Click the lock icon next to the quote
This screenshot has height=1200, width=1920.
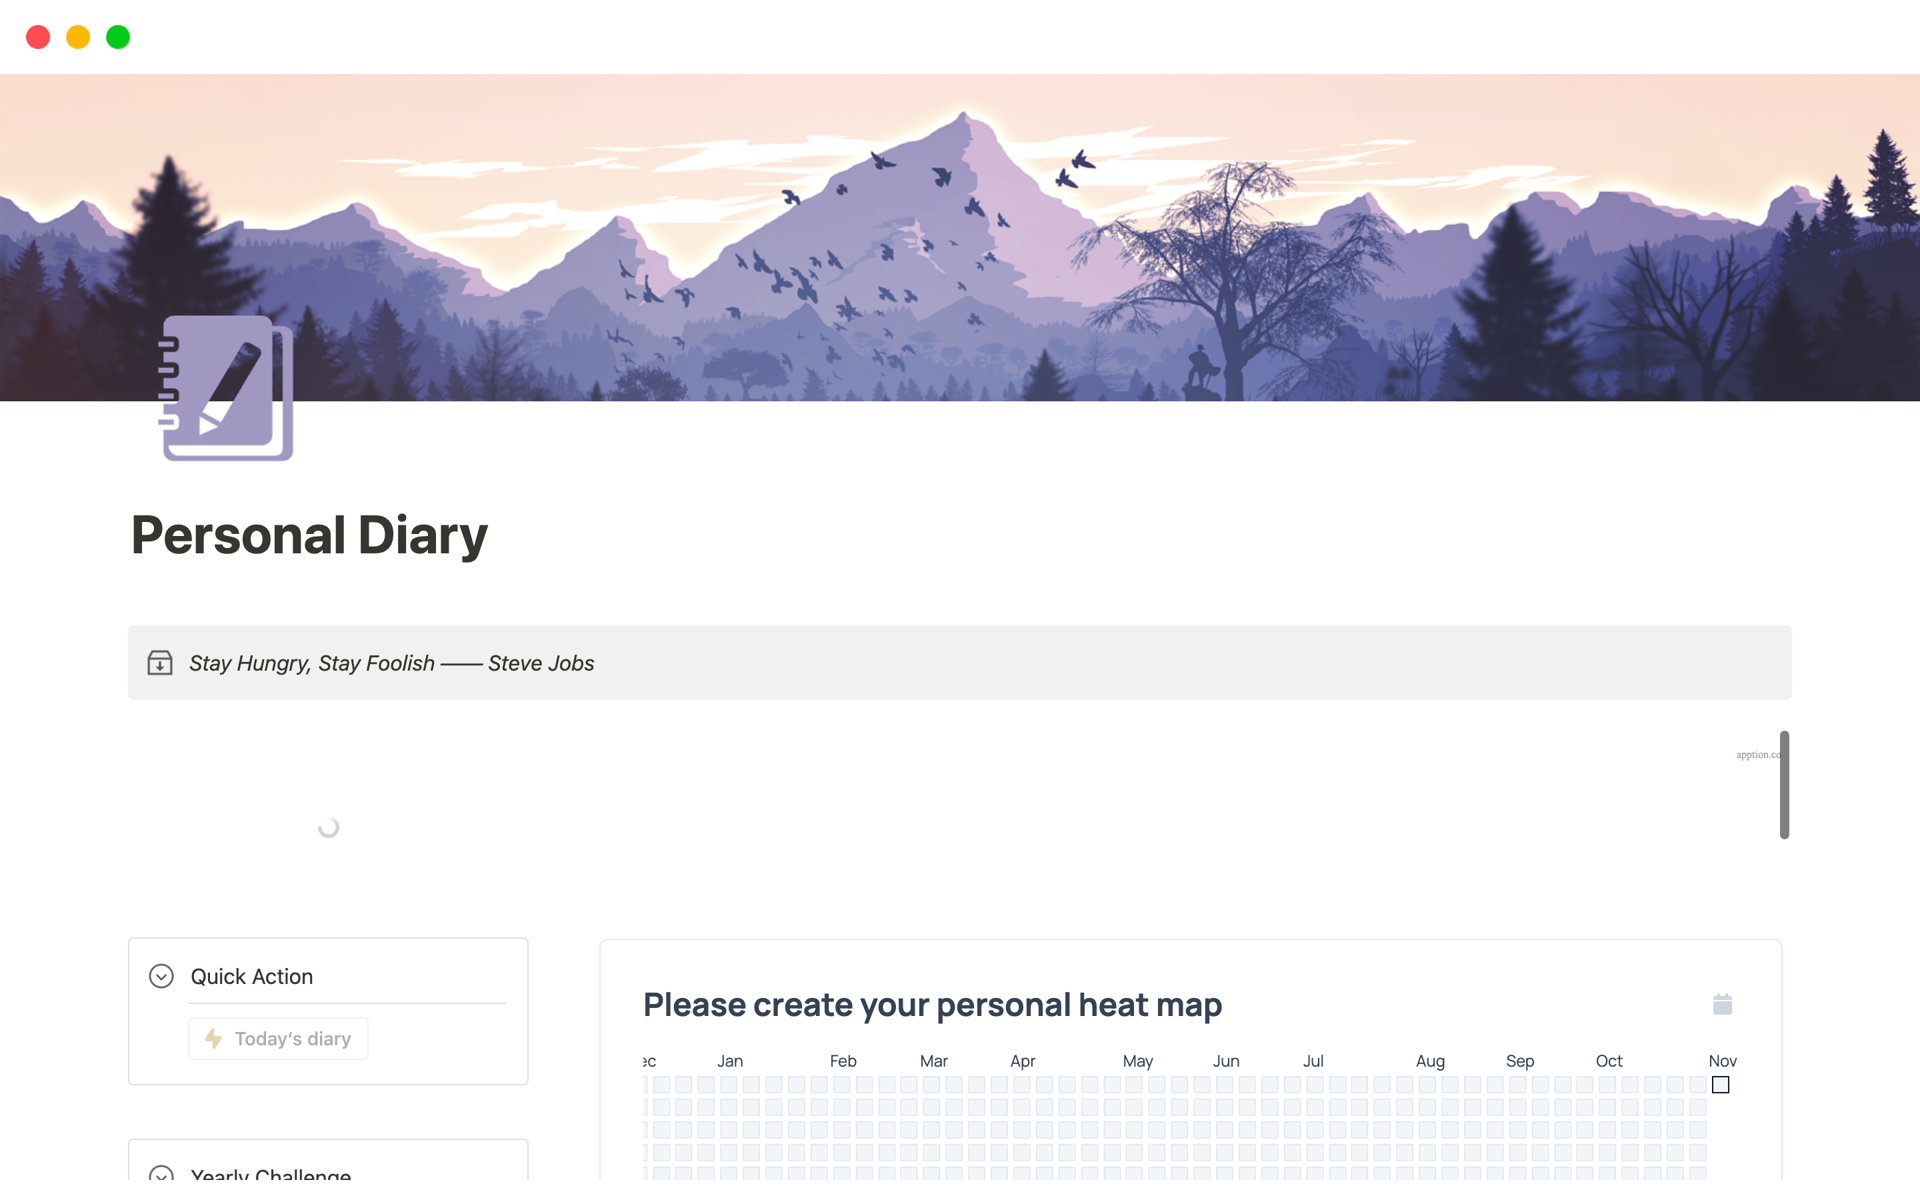click(x=159, y=662)
